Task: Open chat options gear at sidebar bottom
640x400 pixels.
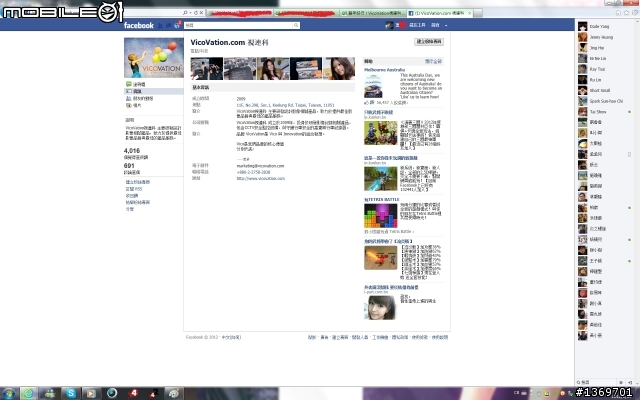Action: coord(621,382)
